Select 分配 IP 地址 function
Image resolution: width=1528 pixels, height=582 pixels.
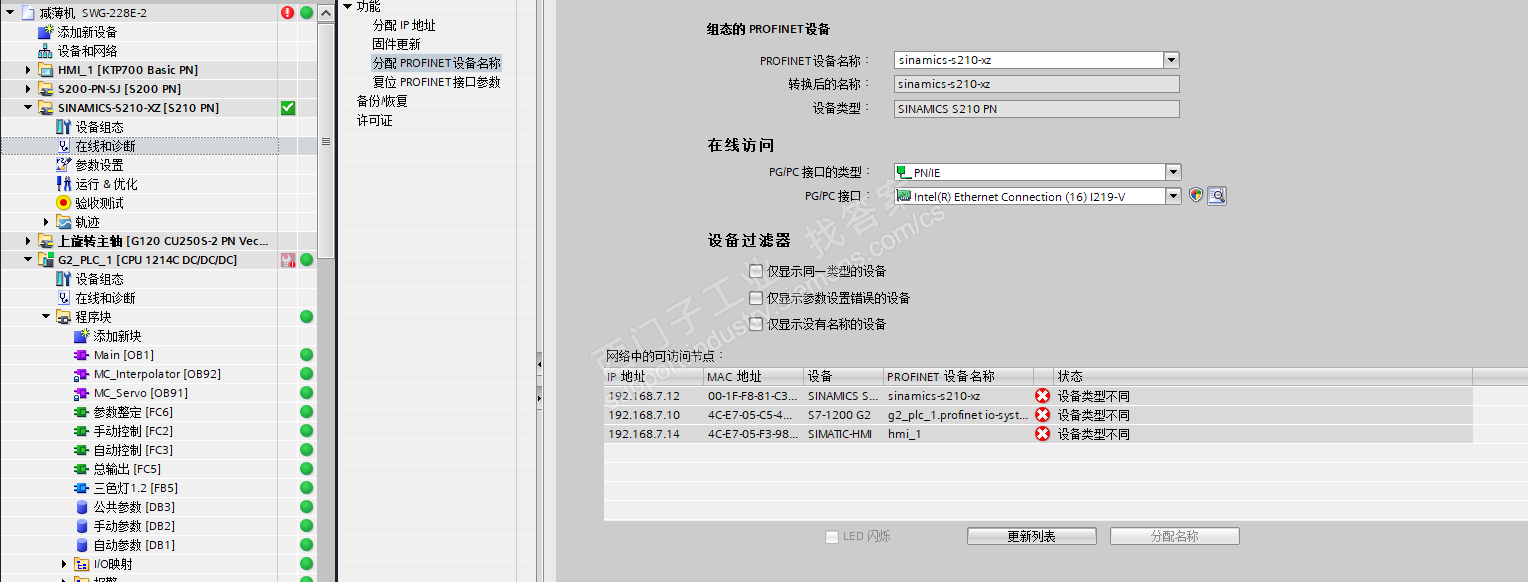click(x=404, y=25)
